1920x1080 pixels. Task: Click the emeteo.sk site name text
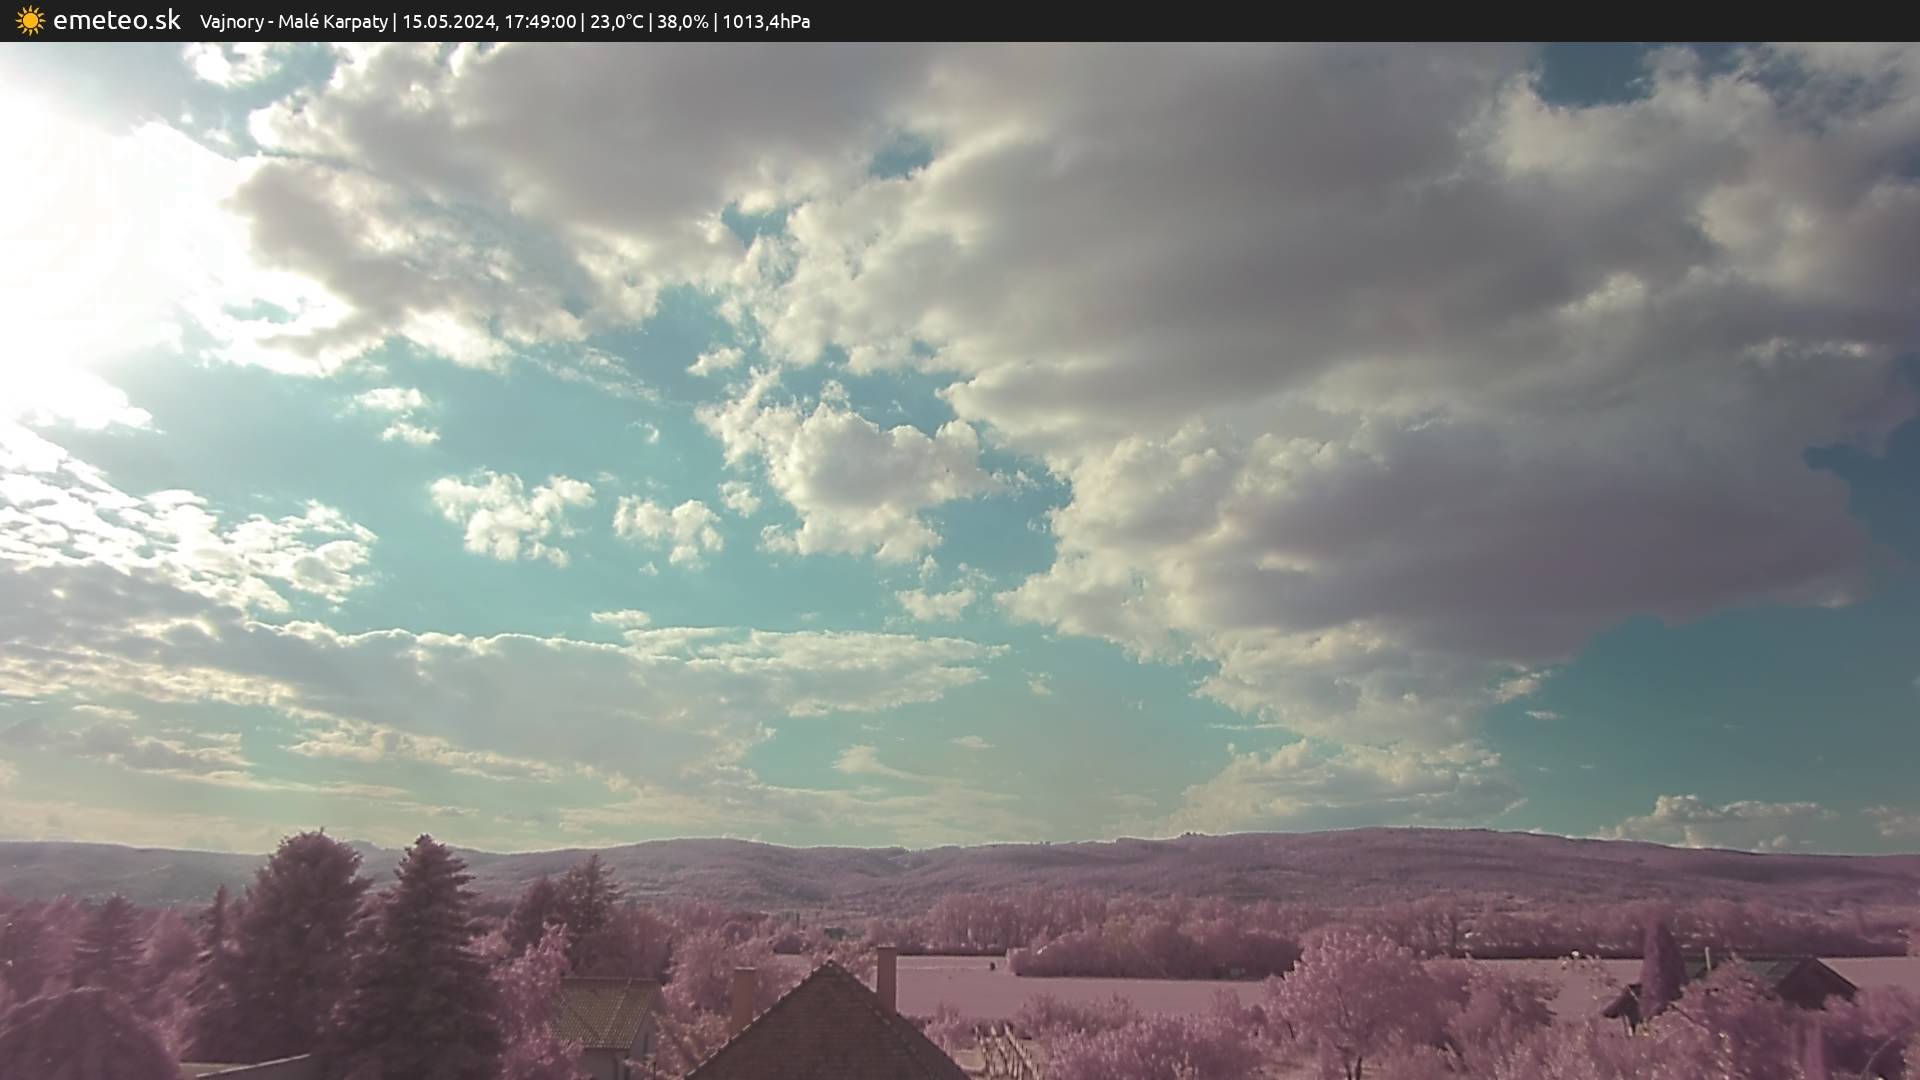(117, 21)
